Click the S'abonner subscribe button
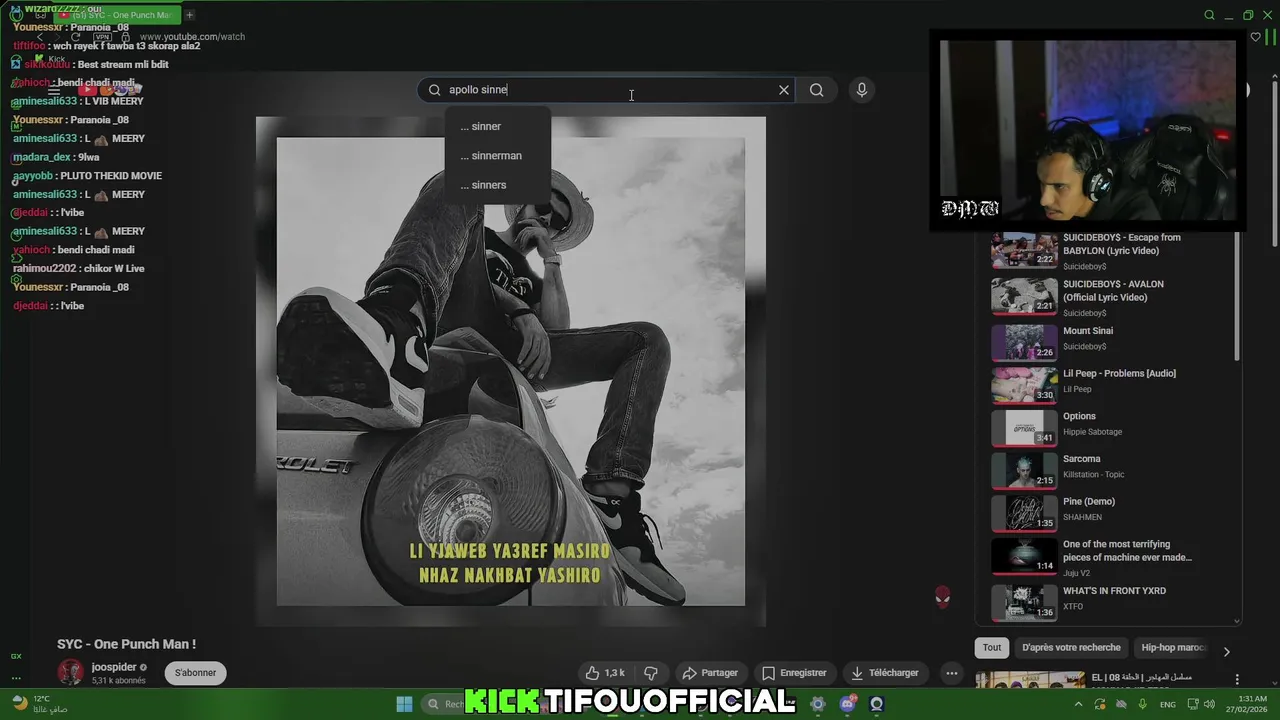Viewport: 1280px width, 720px height. [195, 673]
